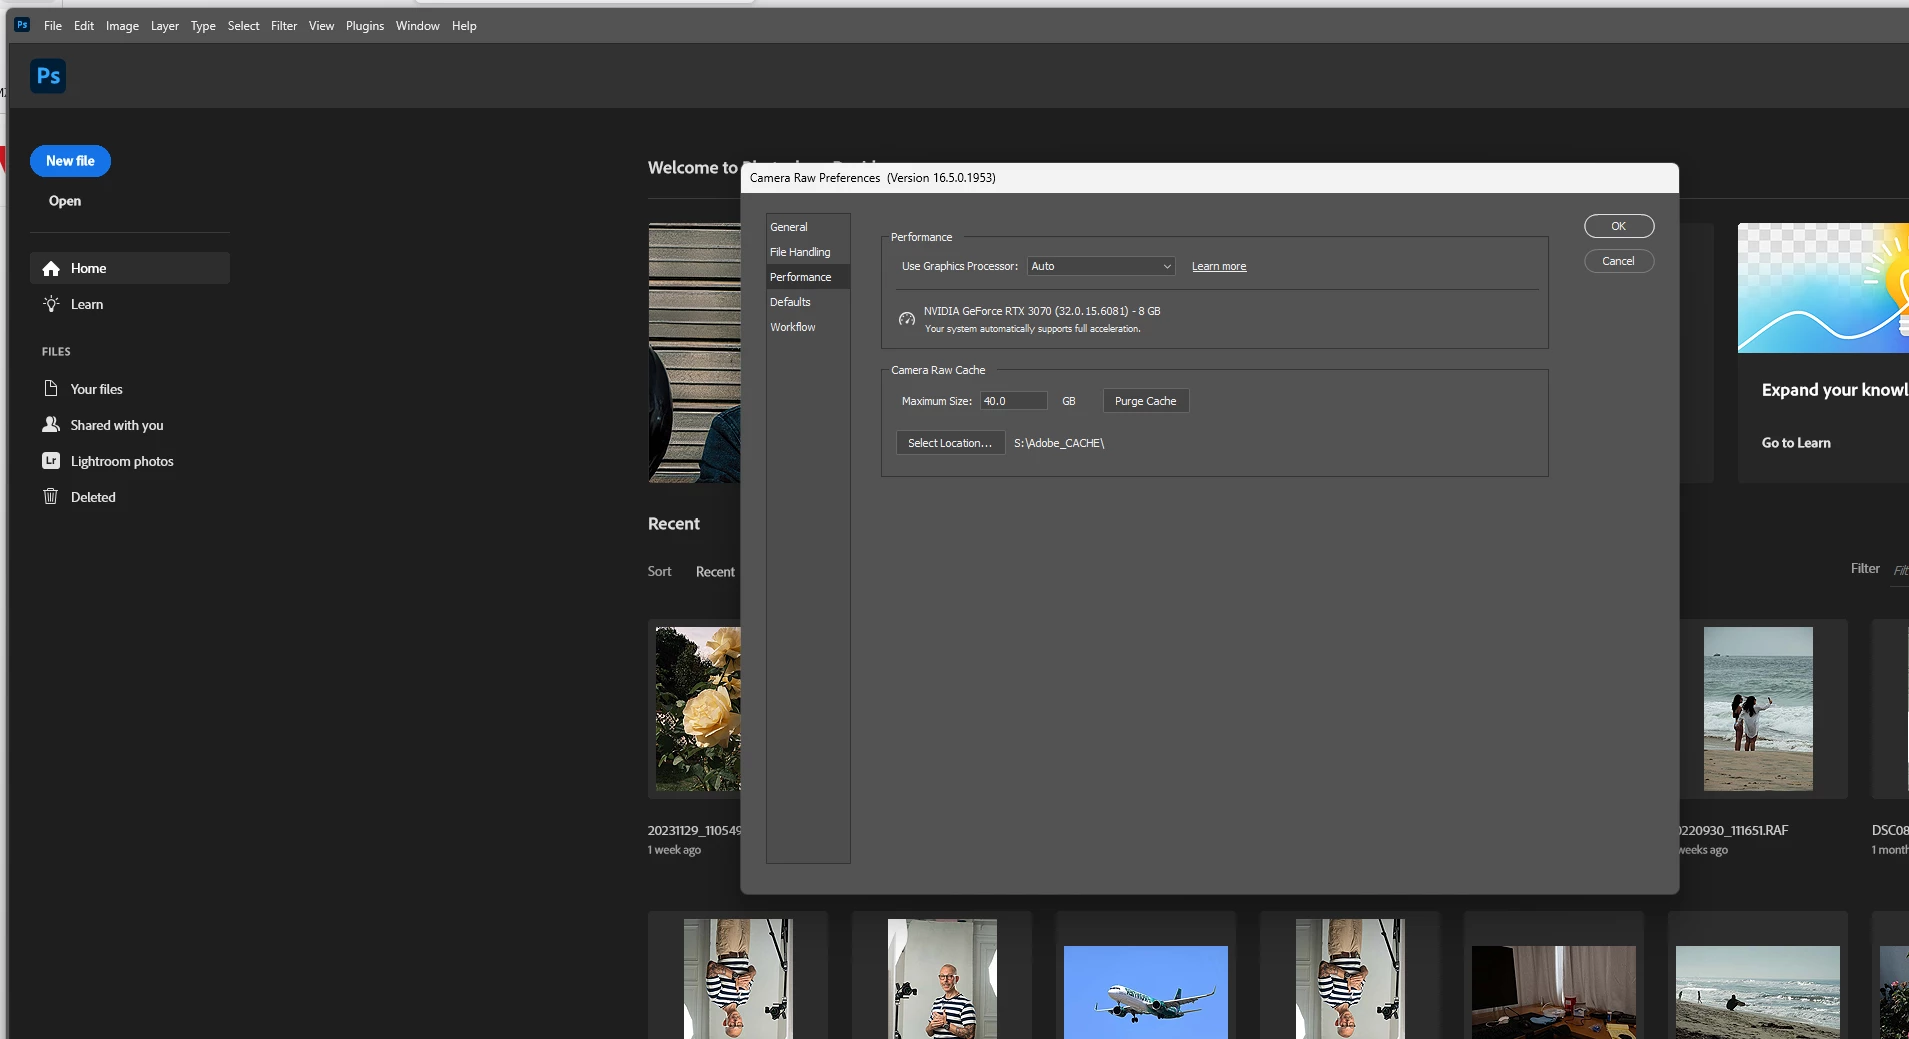Open the blue sky airplane thumbnail
Screen dimensions: 1909x1039
(1146, 992)
